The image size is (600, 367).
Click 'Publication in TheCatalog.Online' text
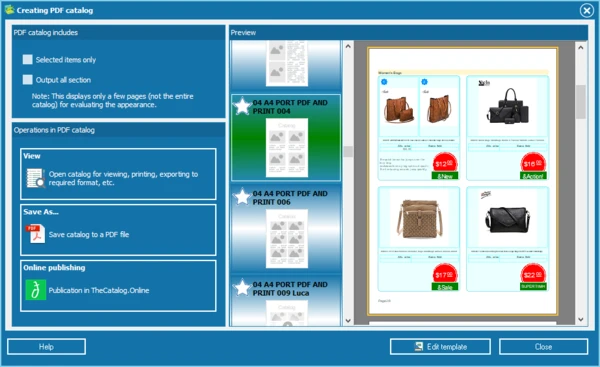coord(99,290)
